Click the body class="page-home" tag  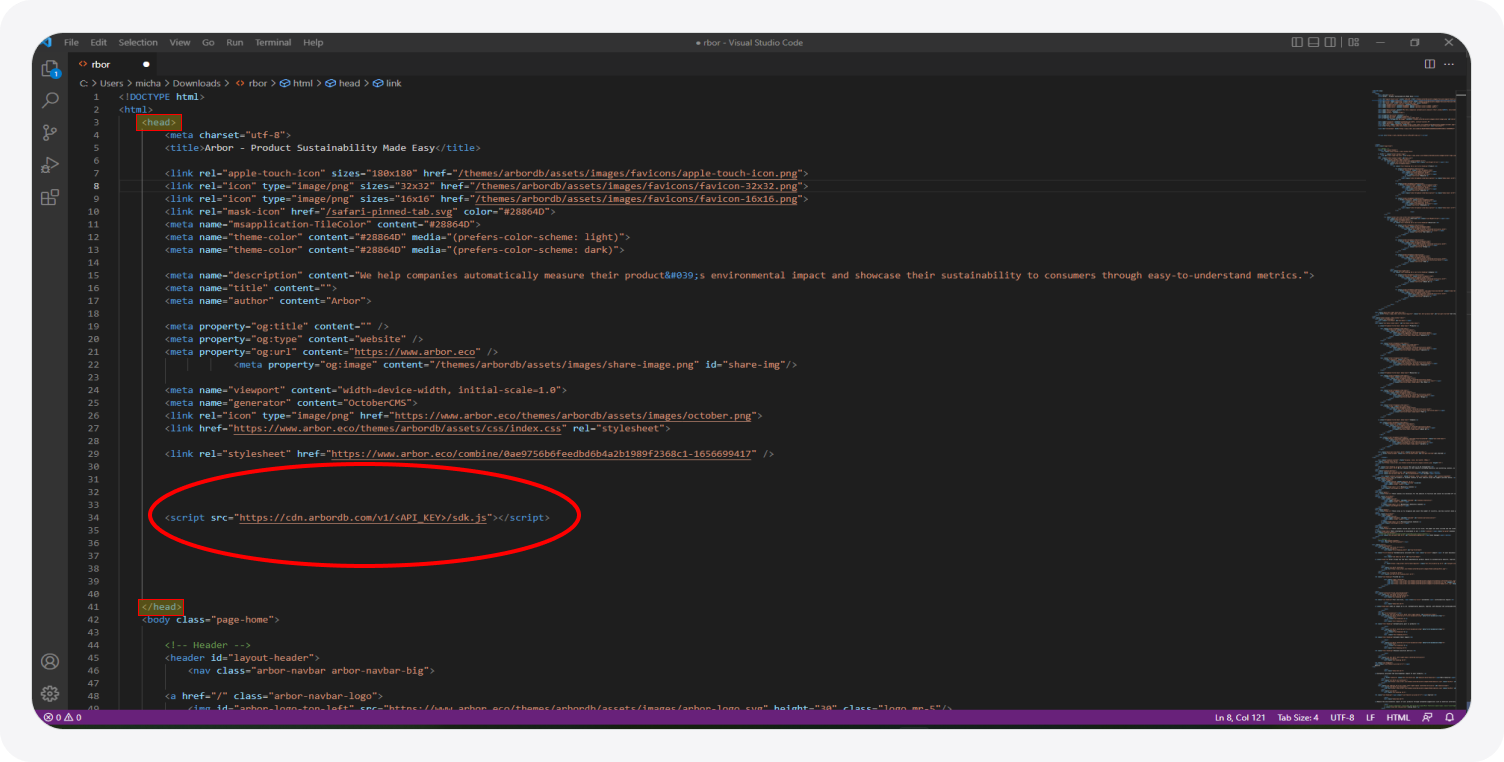coord(211,619)
